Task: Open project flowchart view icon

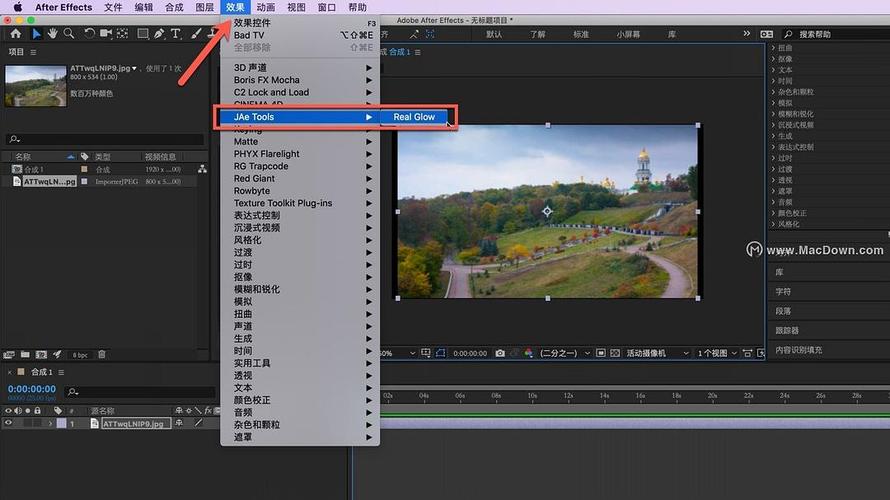Action: point(202,169)
